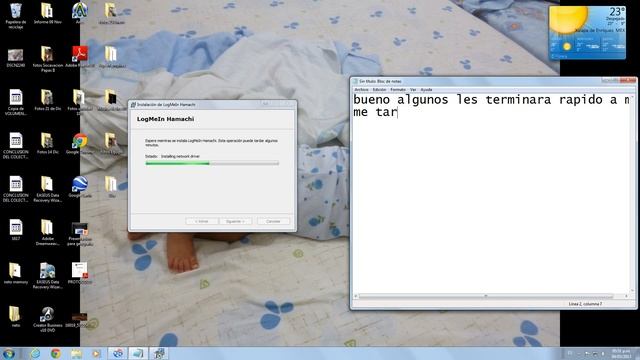Launch Google Earth from the desktop shortcut
The image size is (640, 360).
80,187
